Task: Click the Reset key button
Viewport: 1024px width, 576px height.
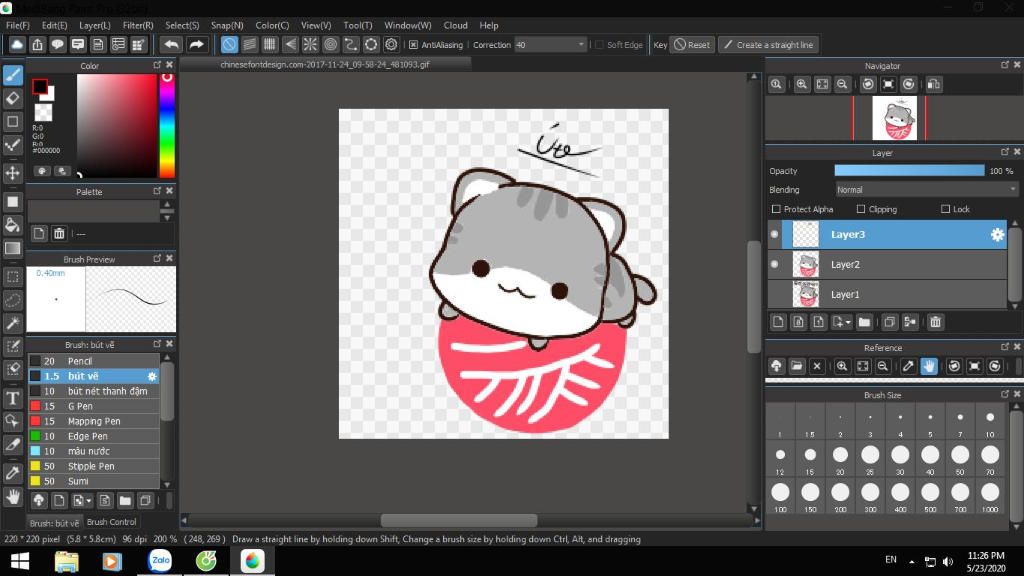Action: pyautogui.click(x=691, y=45)
